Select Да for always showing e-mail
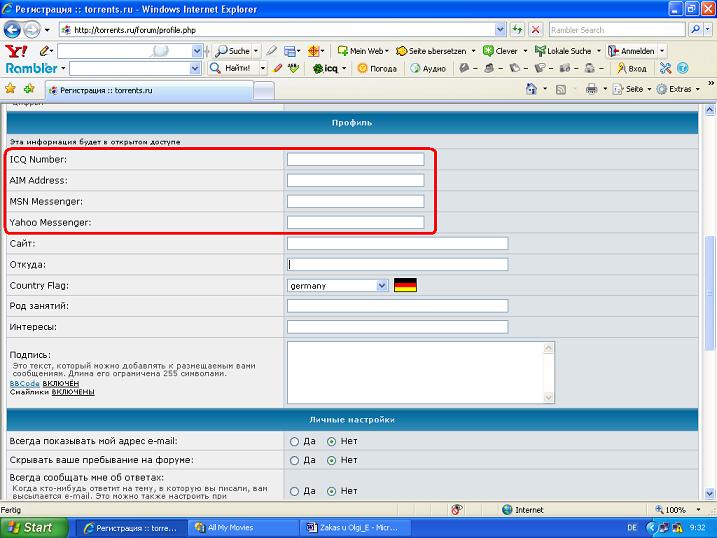Screen dimensions: 717x538 click(x=294, y=442)
